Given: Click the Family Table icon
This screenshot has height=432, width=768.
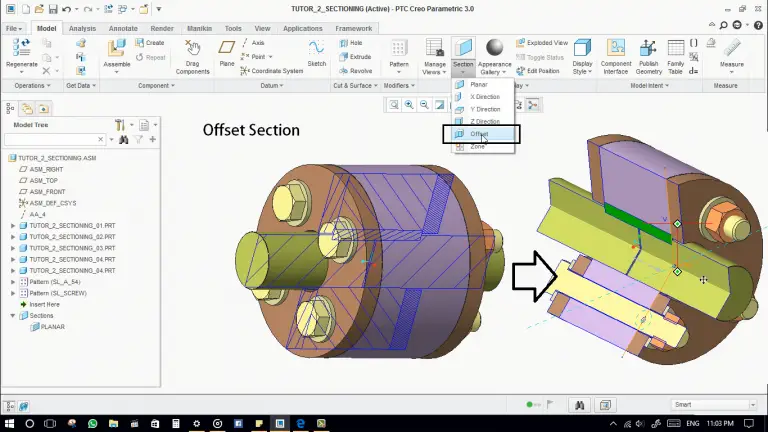Looking at the screenshot, I should 676,50.
